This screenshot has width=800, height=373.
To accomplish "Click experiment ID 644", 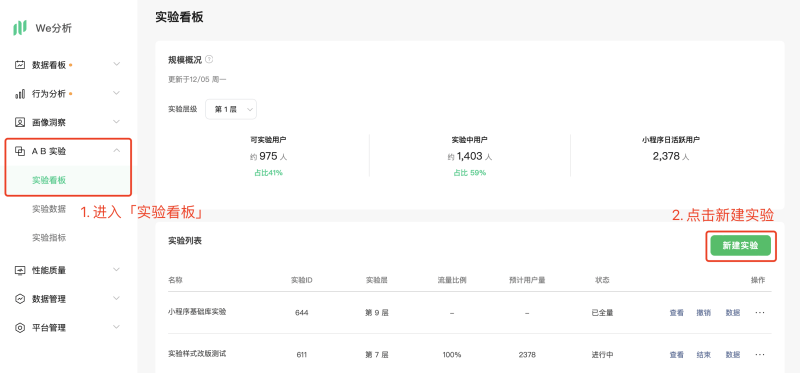I will pos(302,313).
